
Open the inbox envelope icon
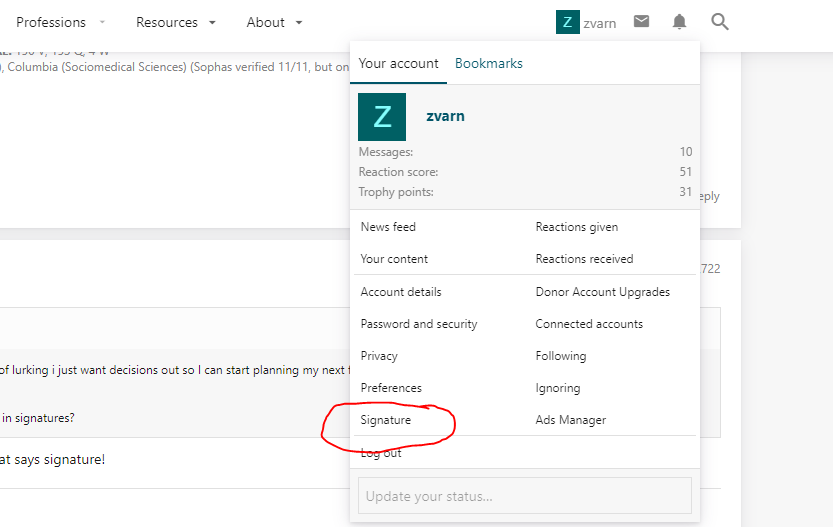[642, 22]
